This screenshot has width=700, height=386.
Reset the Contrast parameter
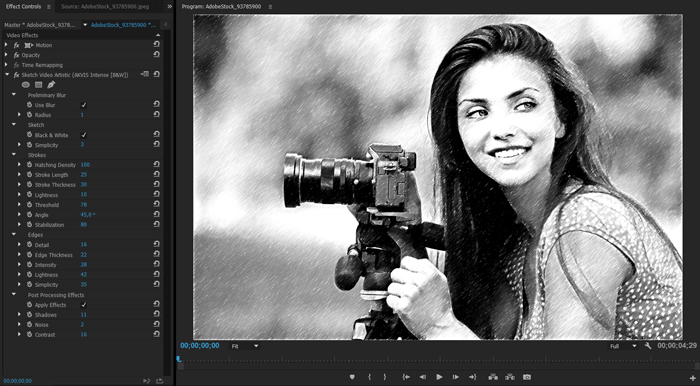[157, 334]
